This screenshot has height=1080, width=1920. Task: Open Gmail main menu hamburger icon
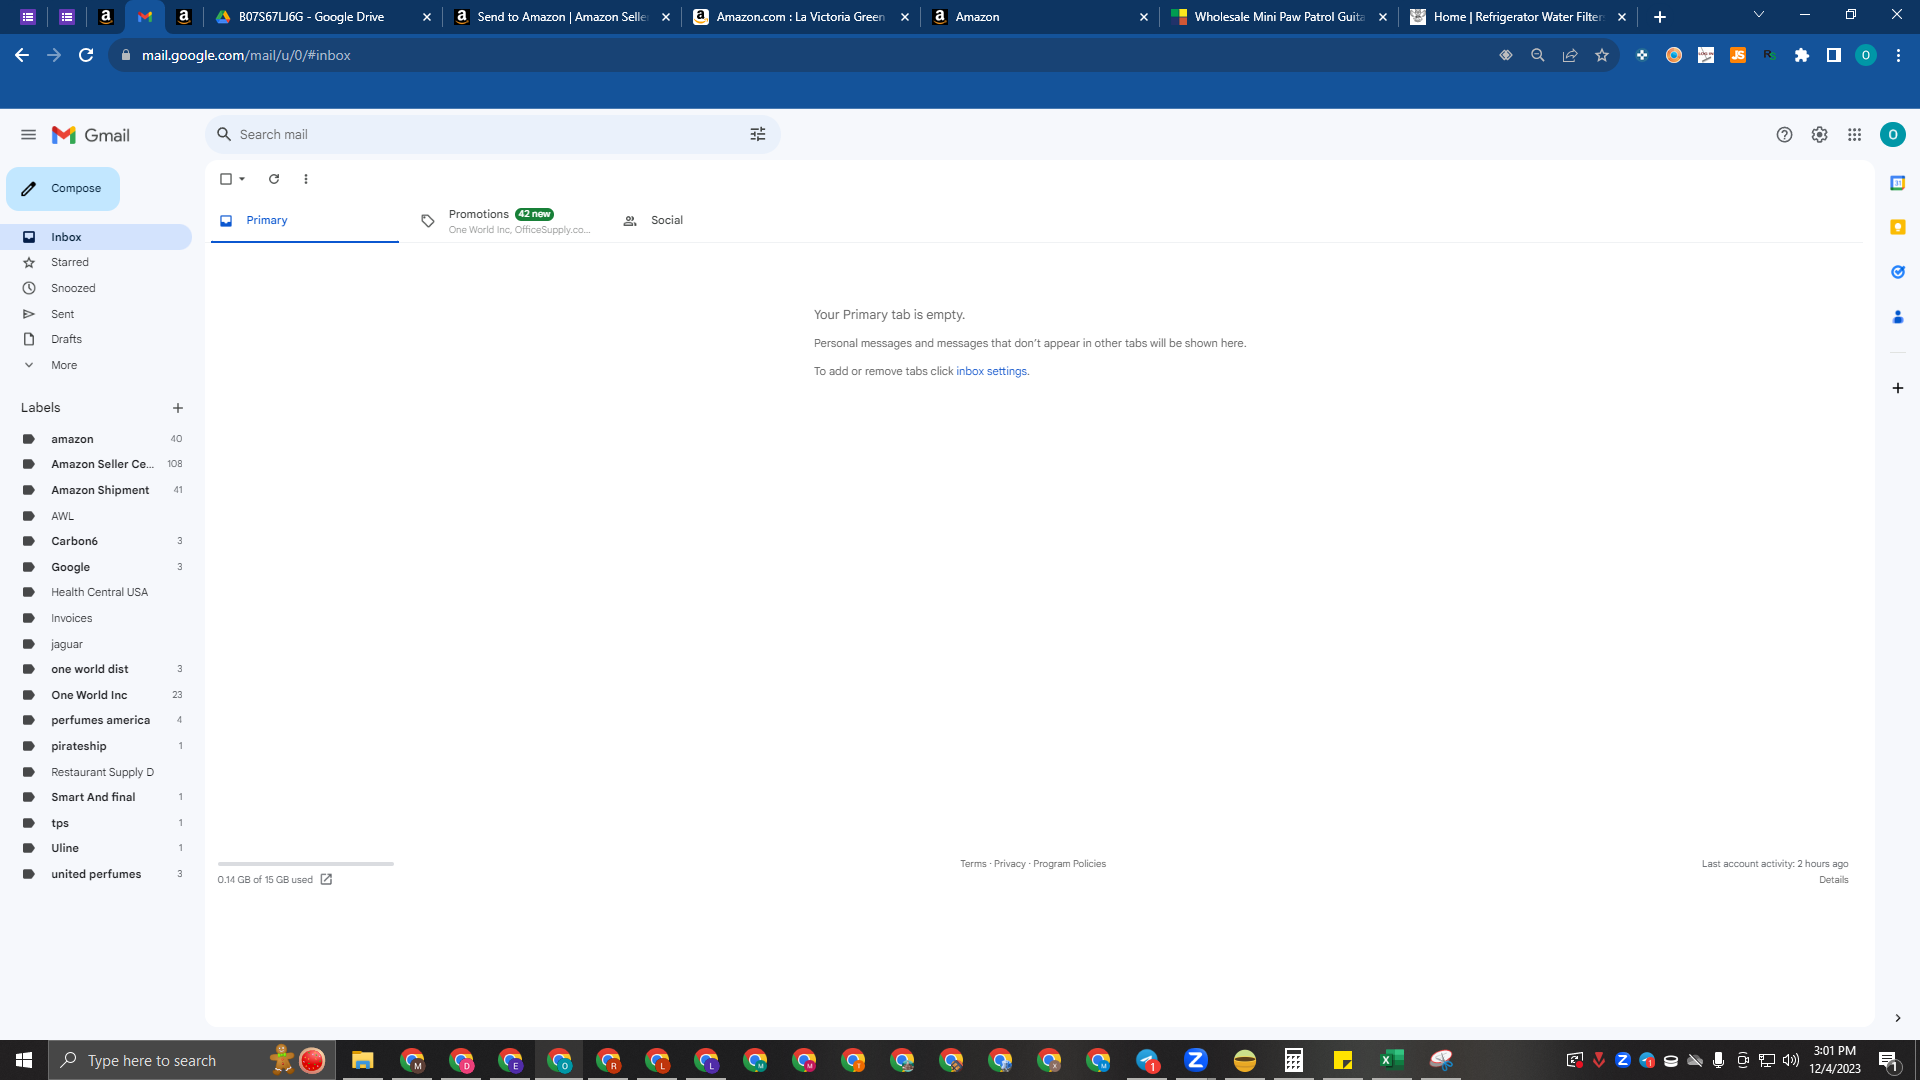(28, 135)
